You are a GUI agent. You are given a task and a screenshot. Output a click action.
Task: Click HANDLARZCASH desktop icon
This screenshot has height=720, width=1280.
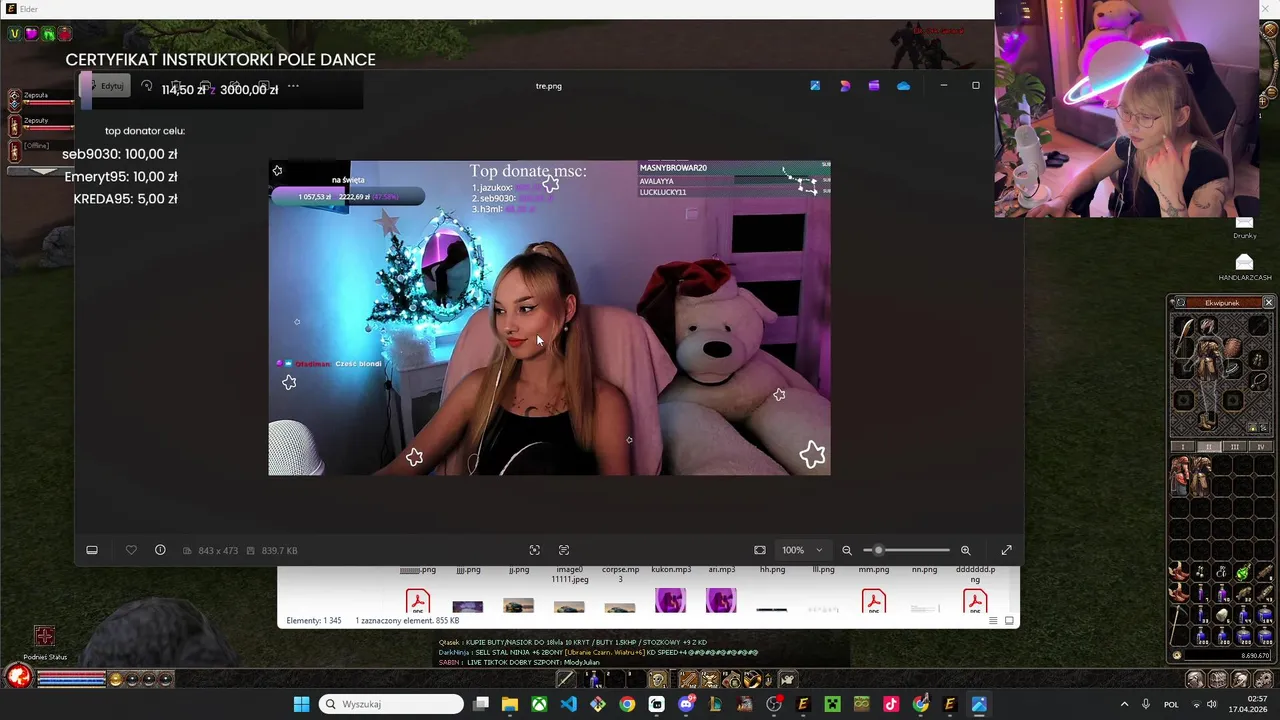click(1244, 266)
